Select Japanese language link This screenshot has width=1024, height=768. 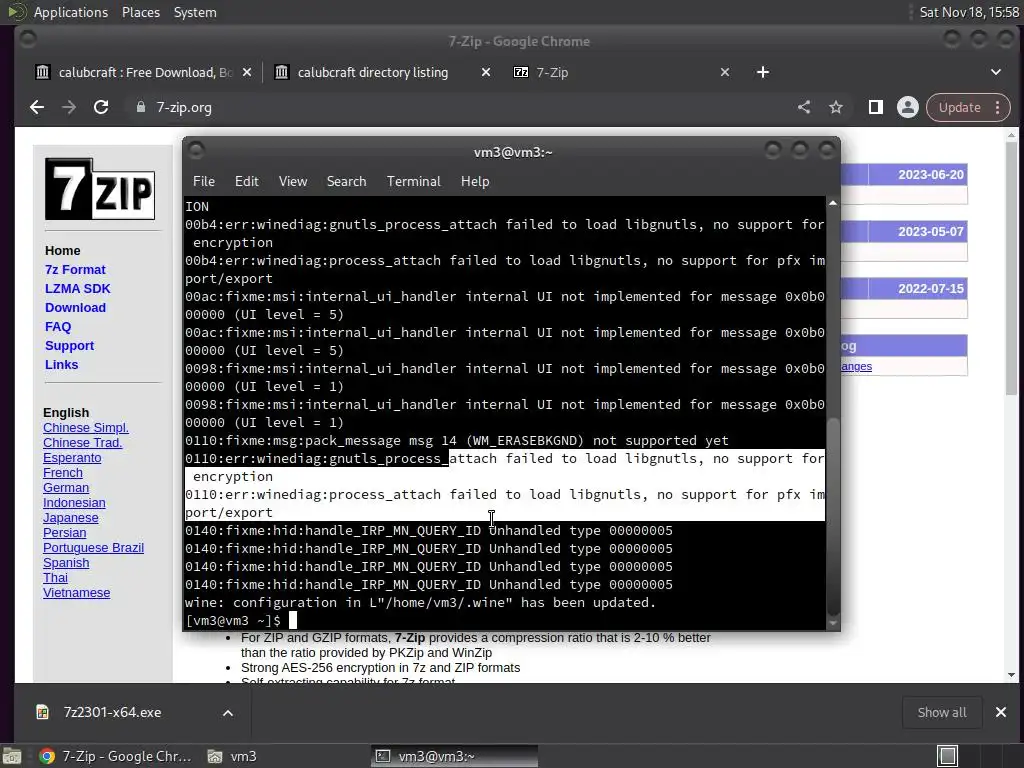pyautogui.click(x=71, y=517)
